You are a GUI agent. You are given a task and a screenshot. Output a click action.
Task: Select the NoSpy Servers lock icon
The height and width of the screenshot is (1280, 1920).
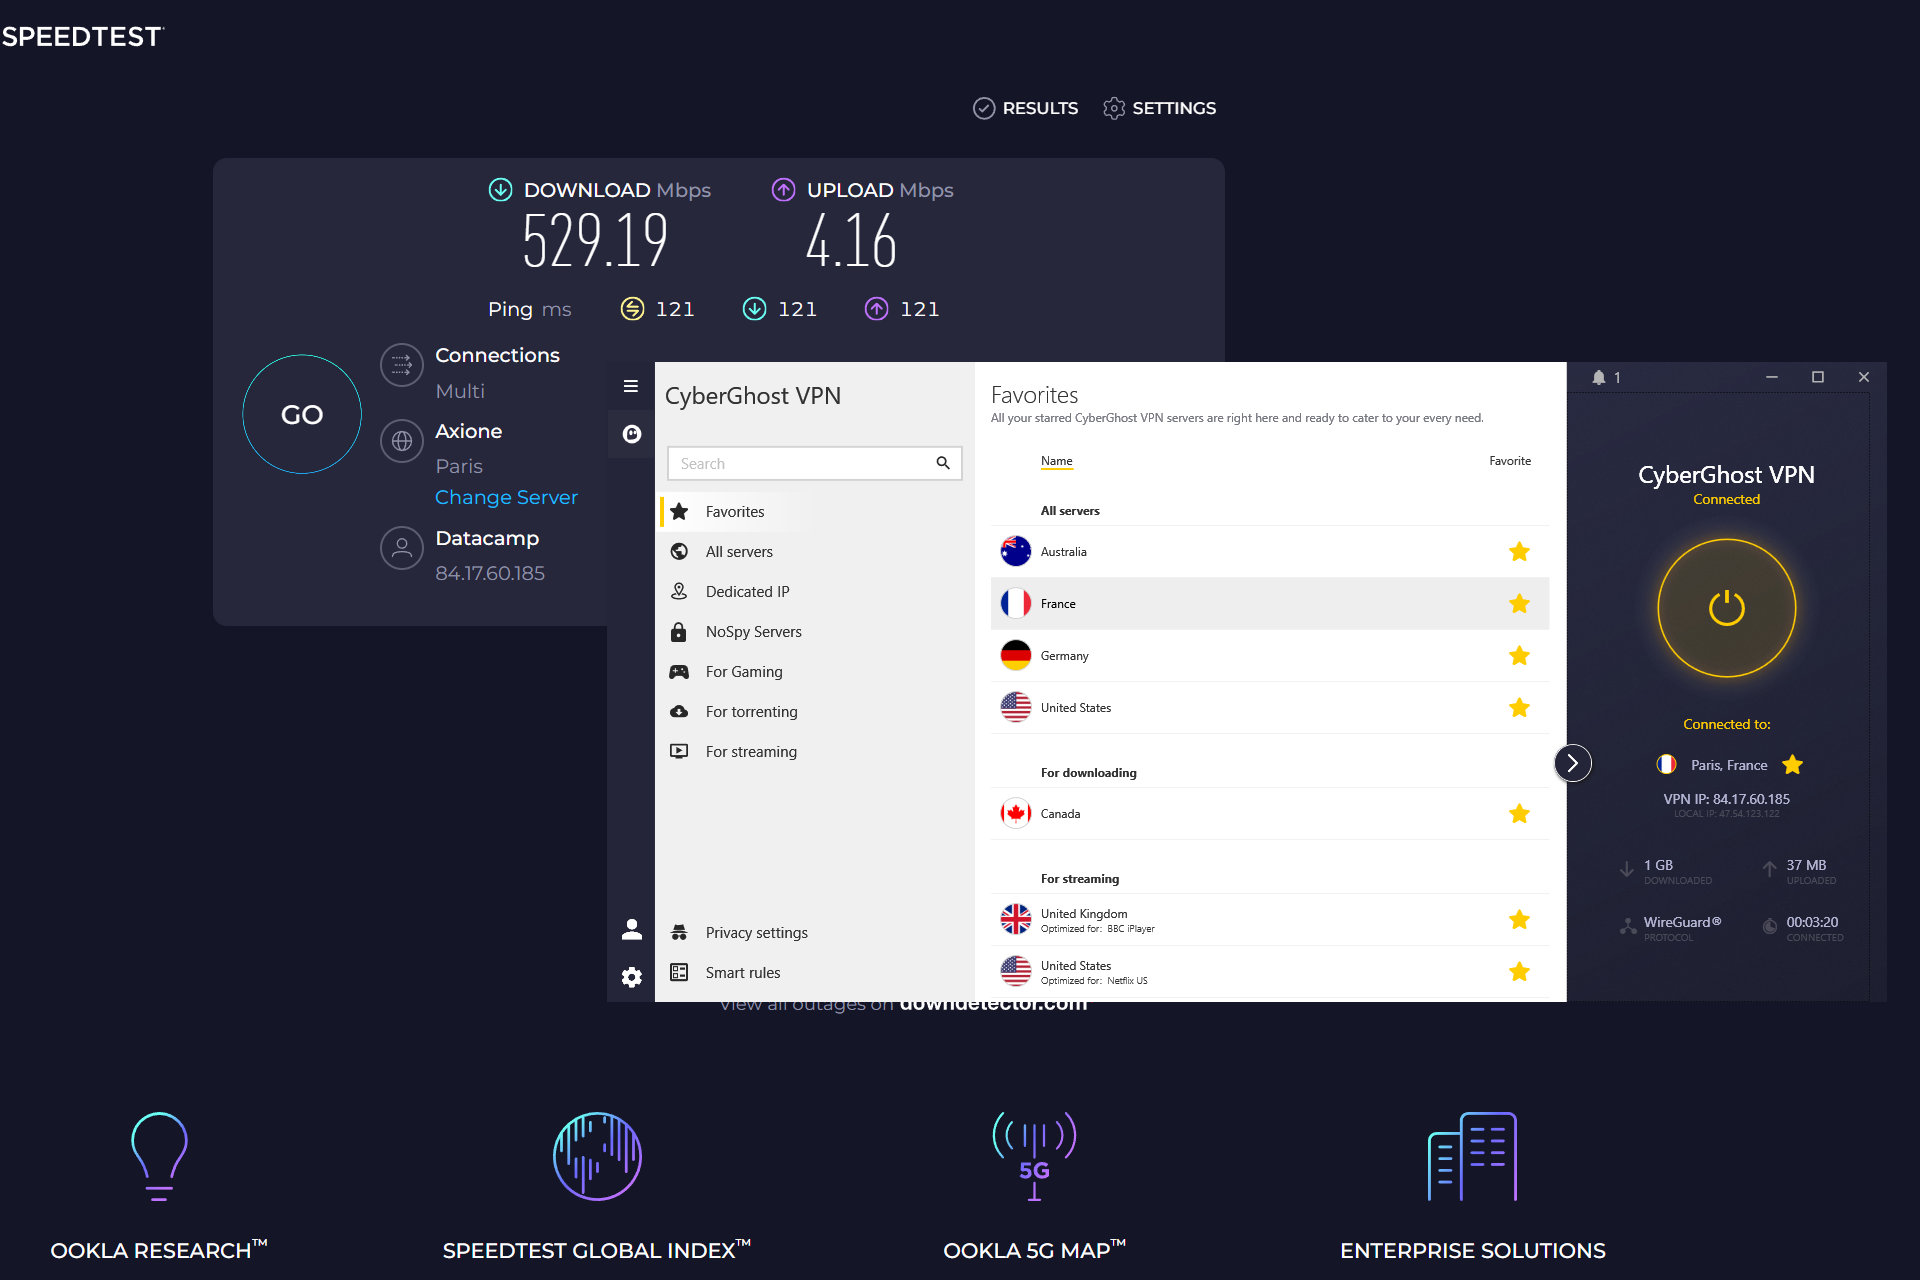pos(680,630)
